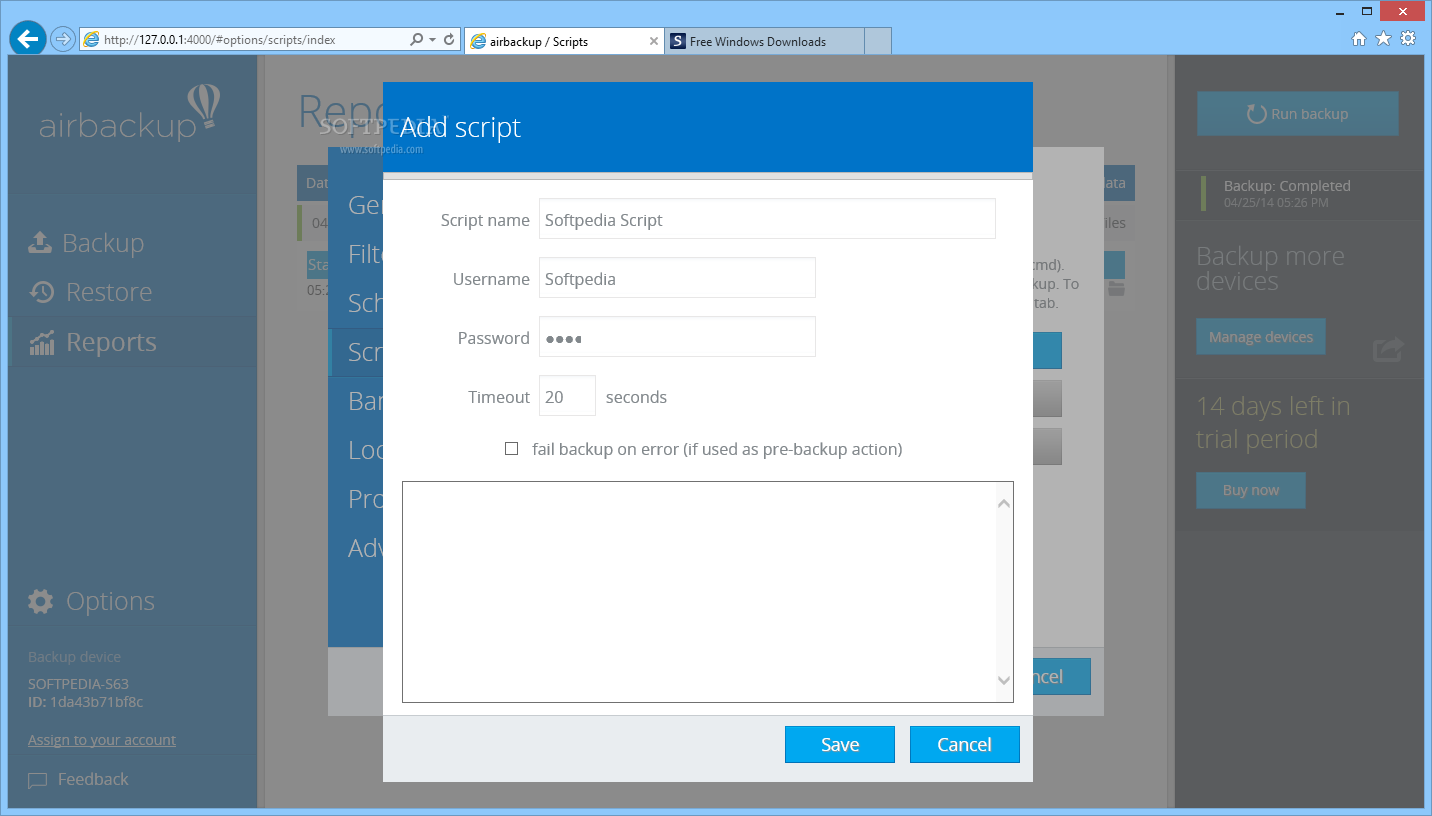Refresh the page with the reload icon

pyautogui.click(x=449, y=40)
